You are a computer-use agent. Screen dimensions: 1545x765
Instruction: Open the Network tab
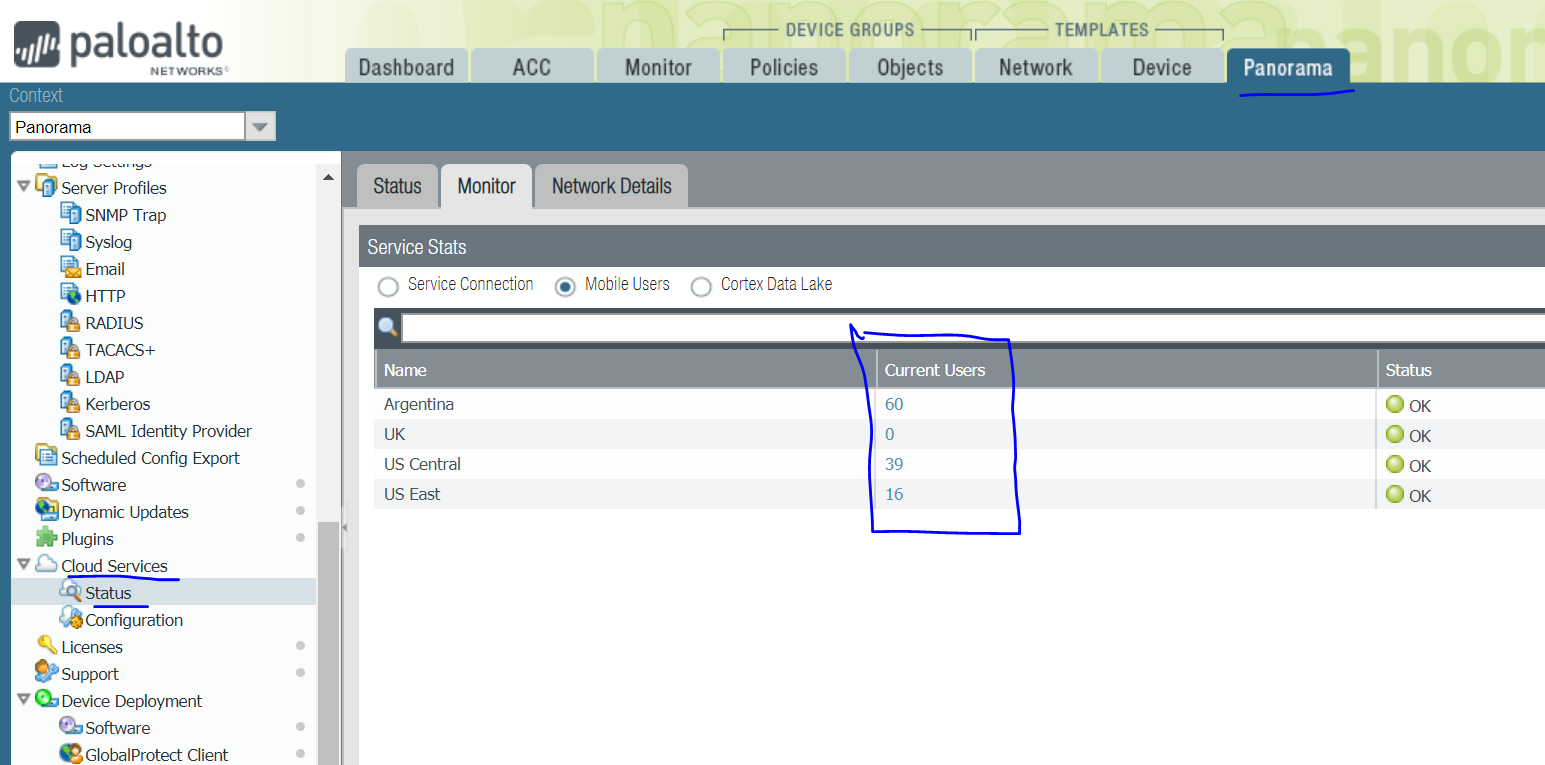pos(1036,67)
